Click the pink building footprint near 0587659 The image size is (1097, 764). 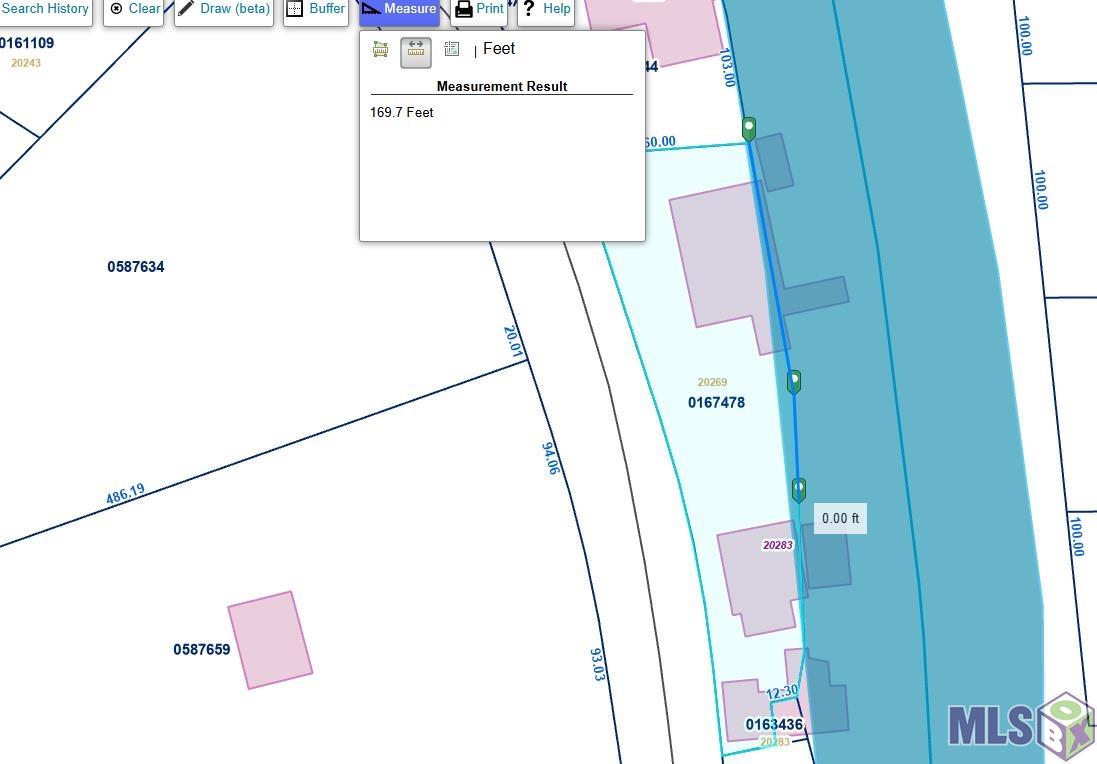tap(270, 640)
